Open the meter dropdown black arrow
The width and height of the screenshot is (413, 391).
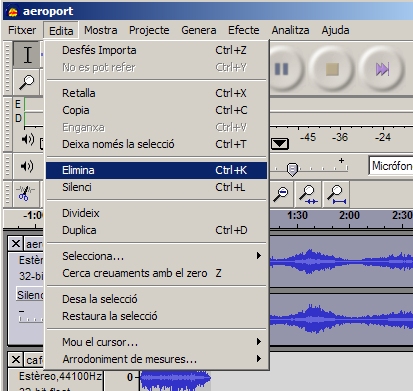pos(280,144)
